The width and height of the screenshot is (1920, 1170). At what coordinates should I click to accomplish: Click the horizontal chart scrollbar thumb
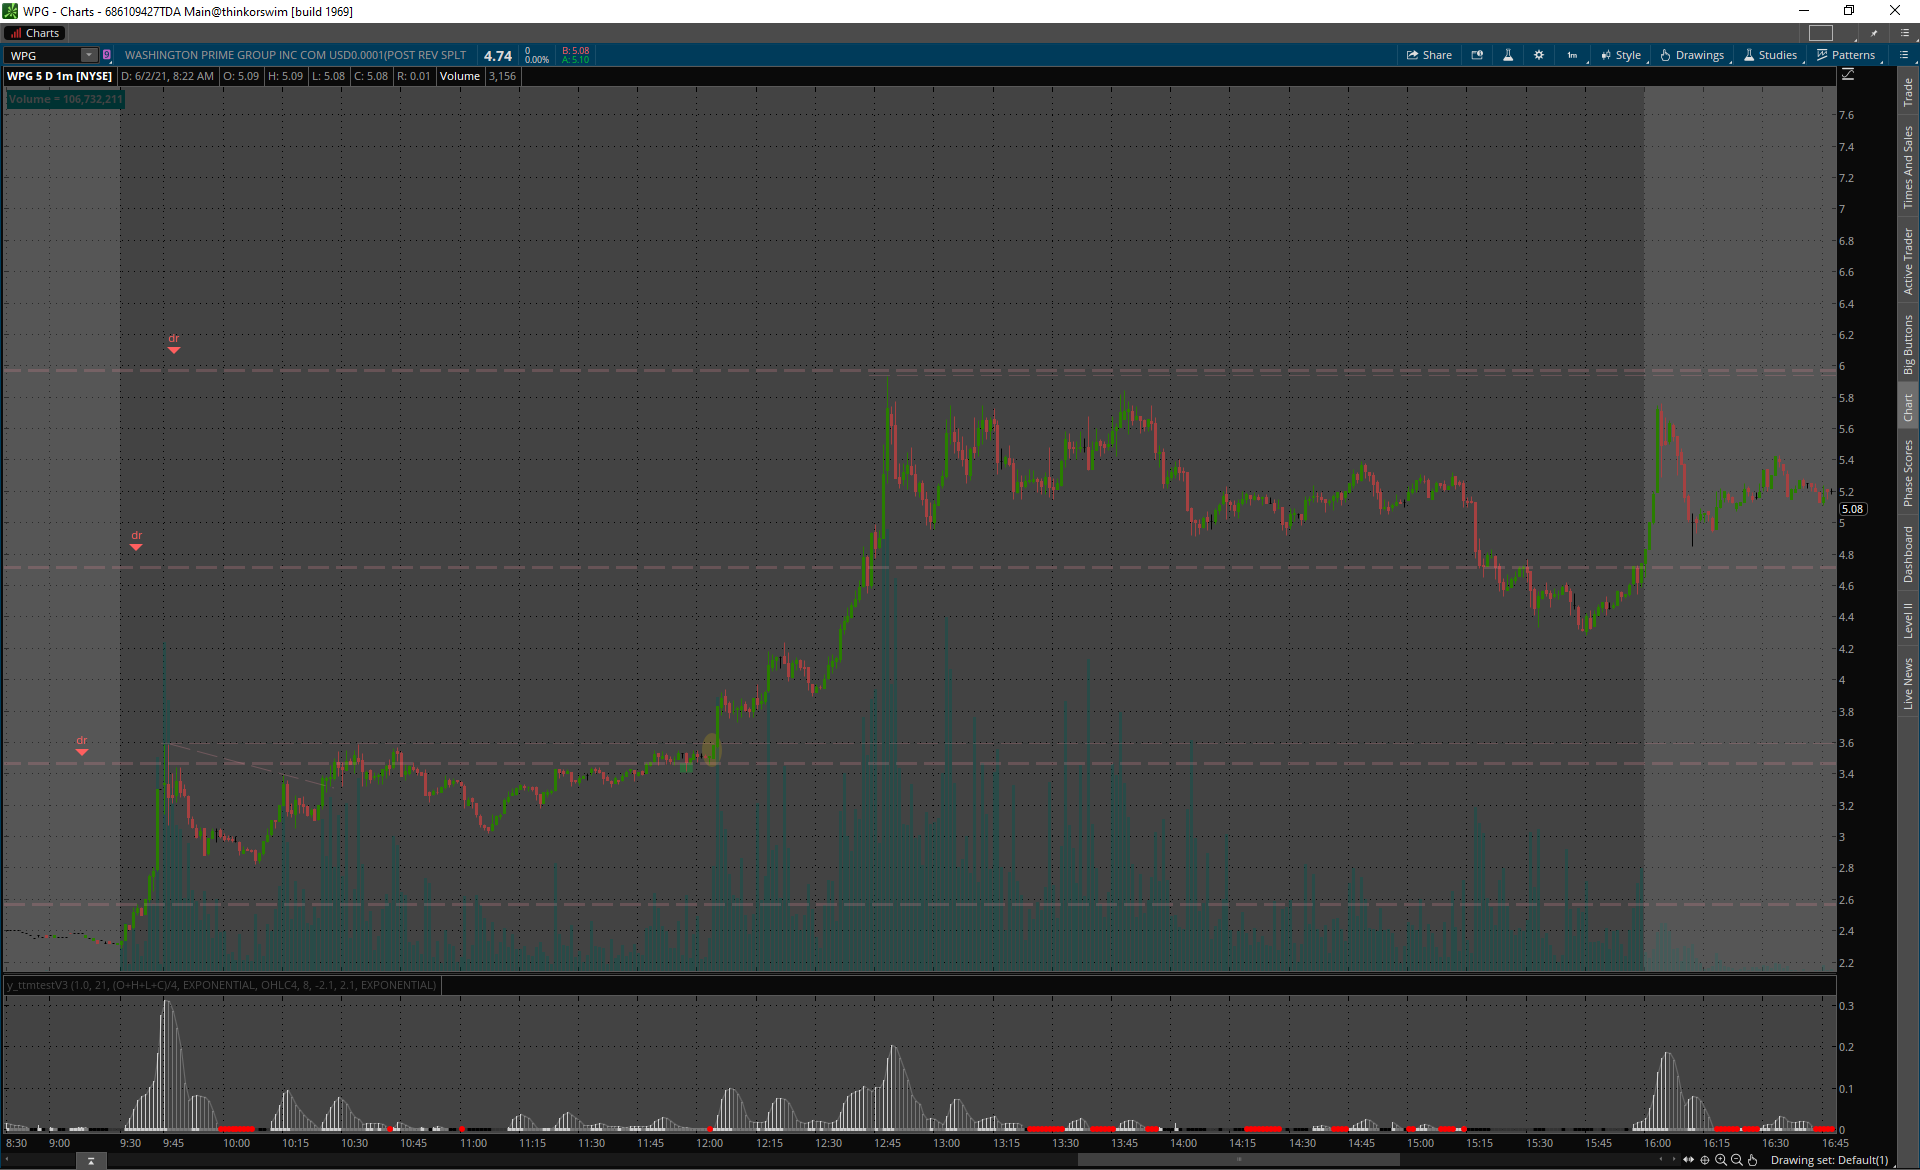1238,1160
